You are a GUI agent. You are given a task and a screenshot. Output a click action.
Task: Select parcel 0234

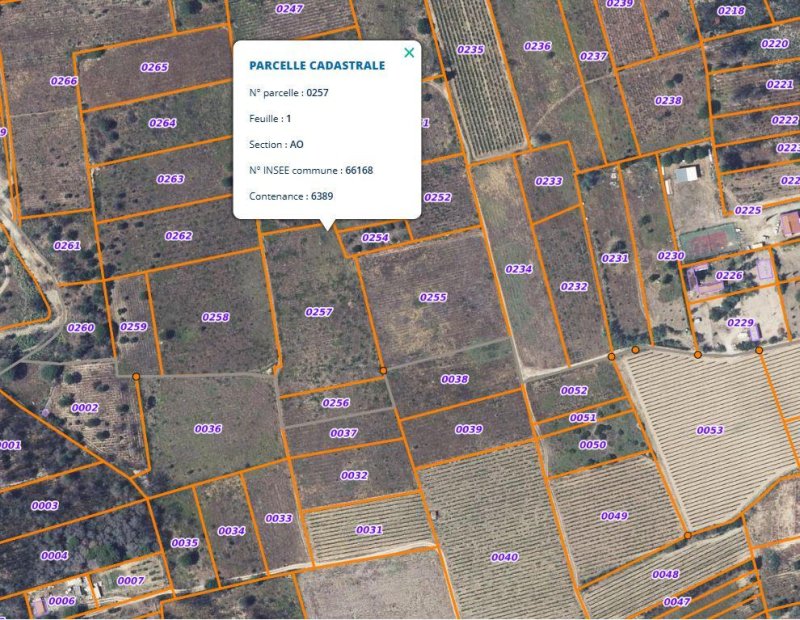[x=518, y=269]
